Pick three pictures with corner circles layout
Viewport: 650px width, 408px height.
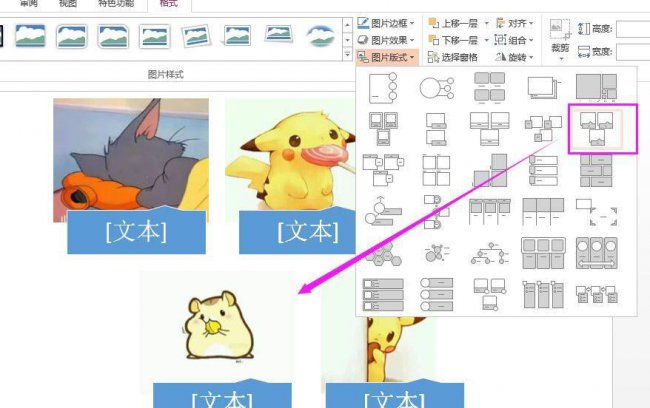point(490,295)
